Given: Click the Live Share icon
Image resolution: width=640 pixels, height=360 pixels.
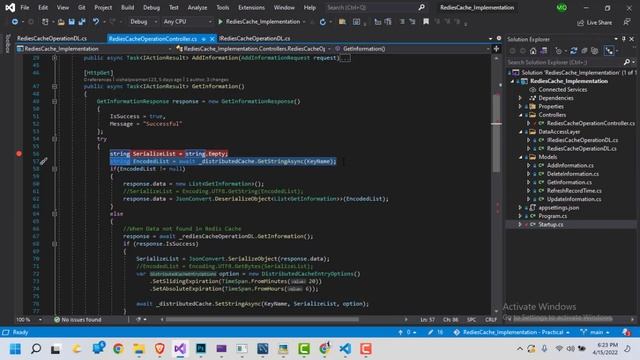Looking at the screenshot, I should [580, 23].
